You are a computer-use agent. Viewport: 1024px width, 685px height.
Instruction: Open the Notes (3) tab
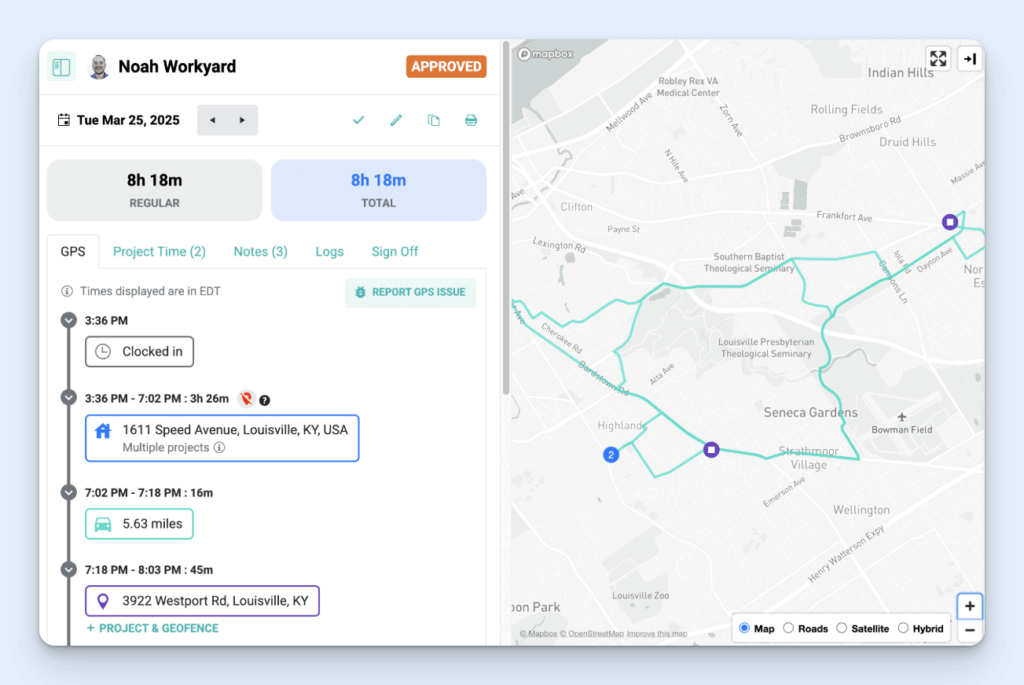pos(259,251)
